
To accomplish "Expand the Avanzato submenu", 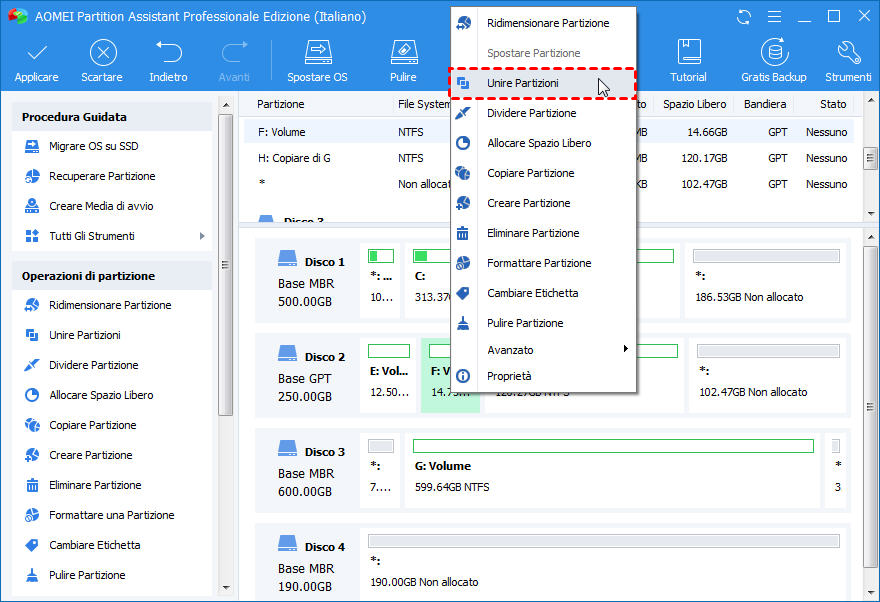I will coord(543,350).
